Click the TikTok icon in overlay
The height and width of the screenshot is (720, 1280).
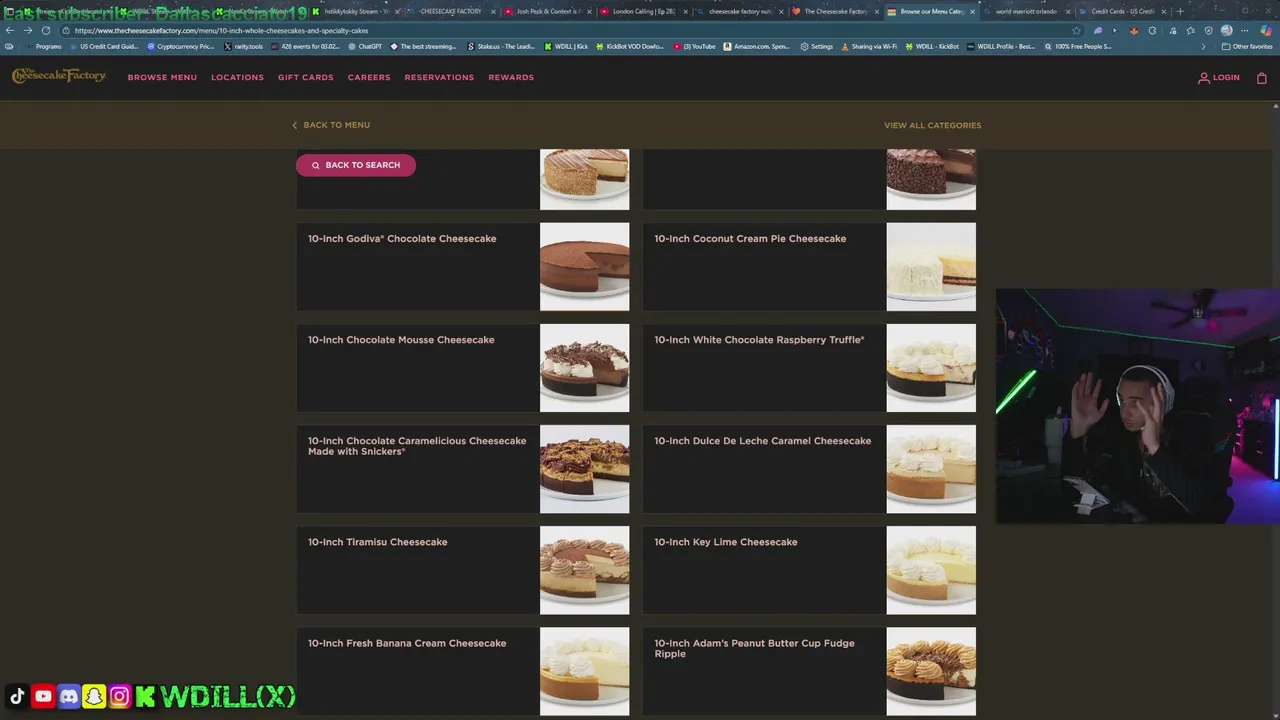[17, 696]
